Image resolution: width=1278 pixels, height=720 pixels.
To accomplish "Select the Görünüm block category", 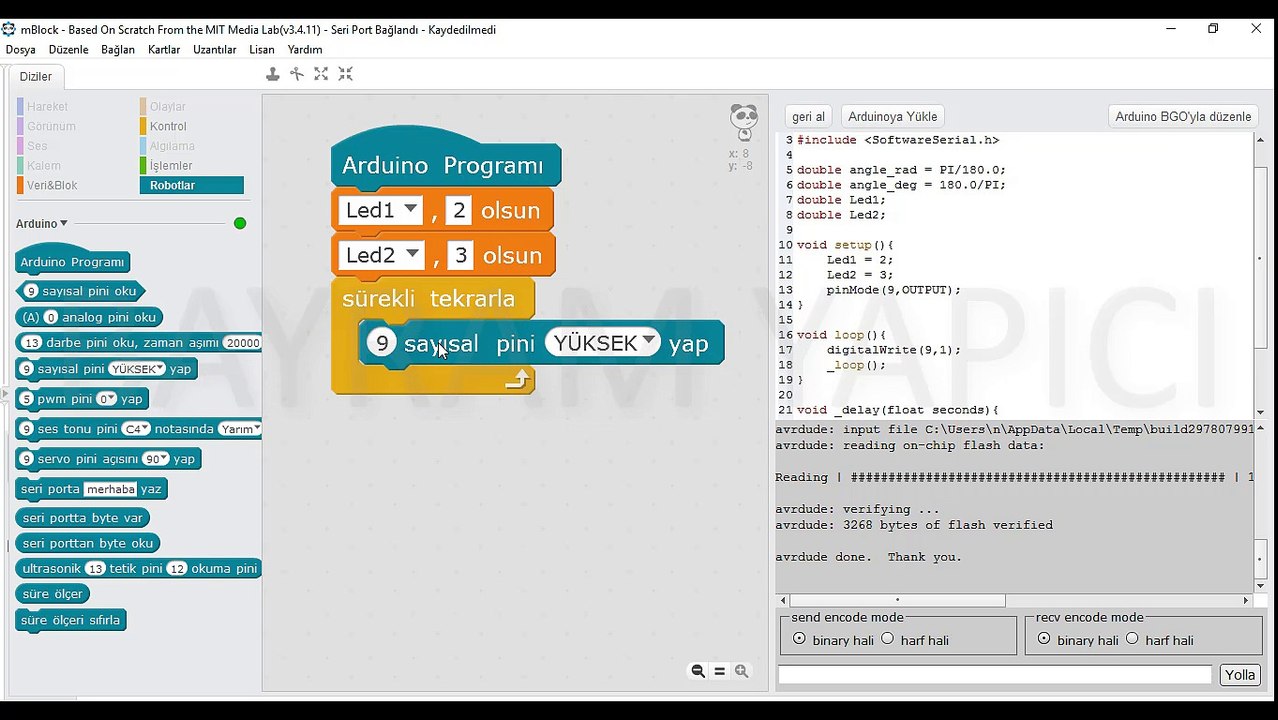I will (51, 126).
